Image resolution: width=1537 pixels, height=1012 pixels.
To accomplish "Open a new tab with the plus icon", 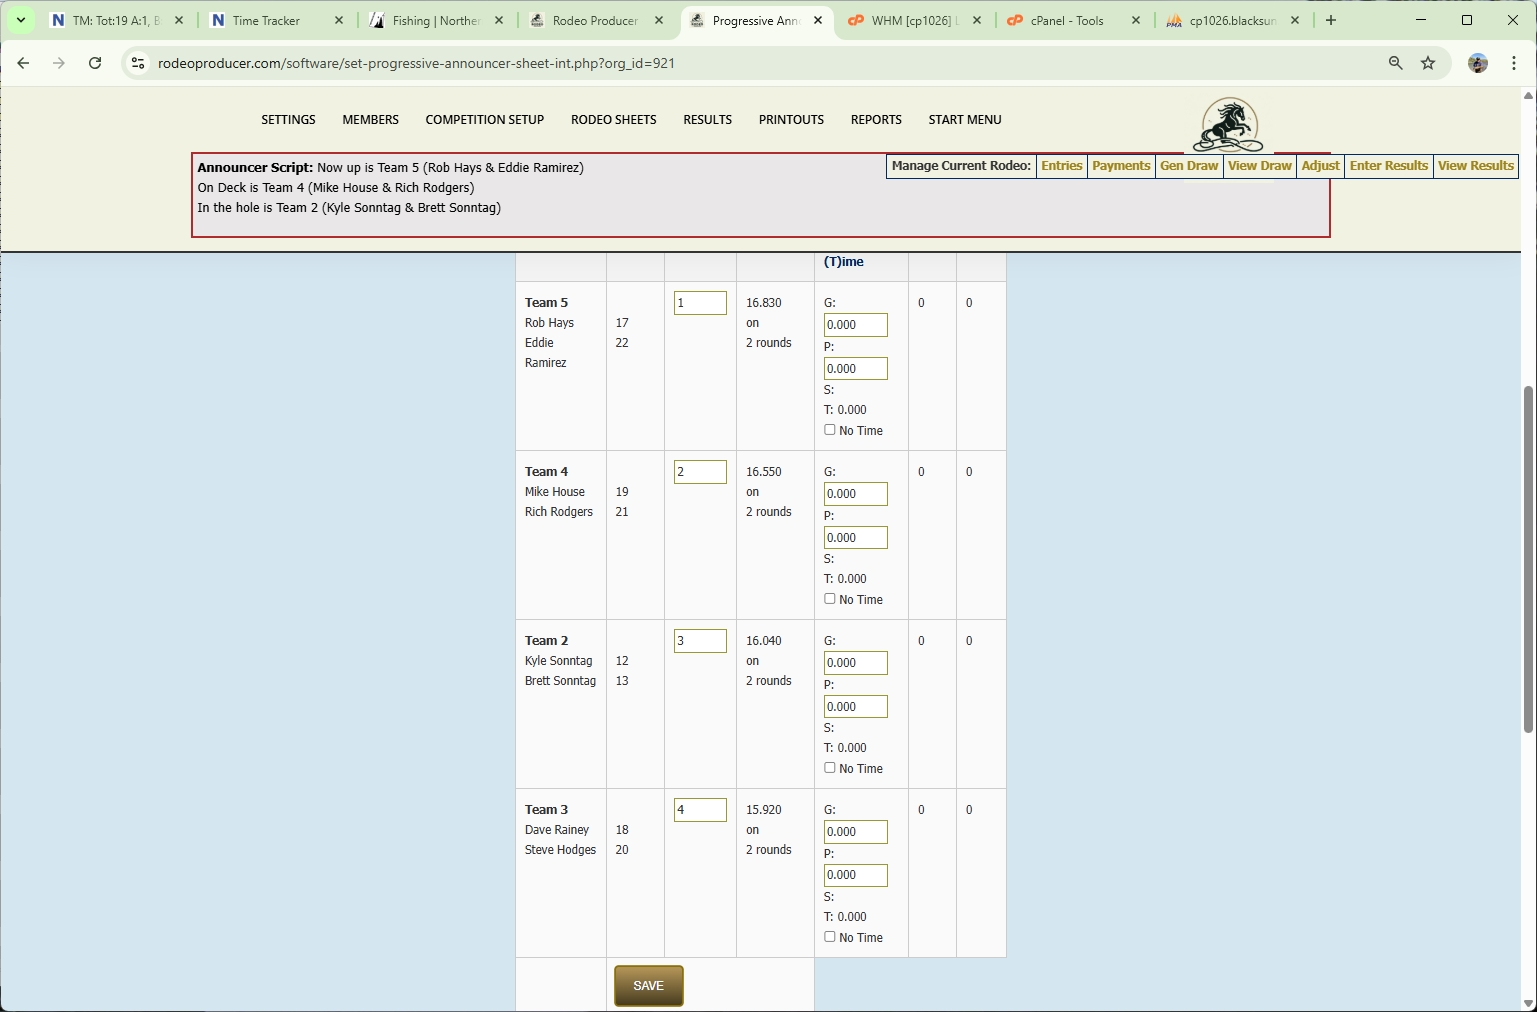I will (x=1331, y=20).
